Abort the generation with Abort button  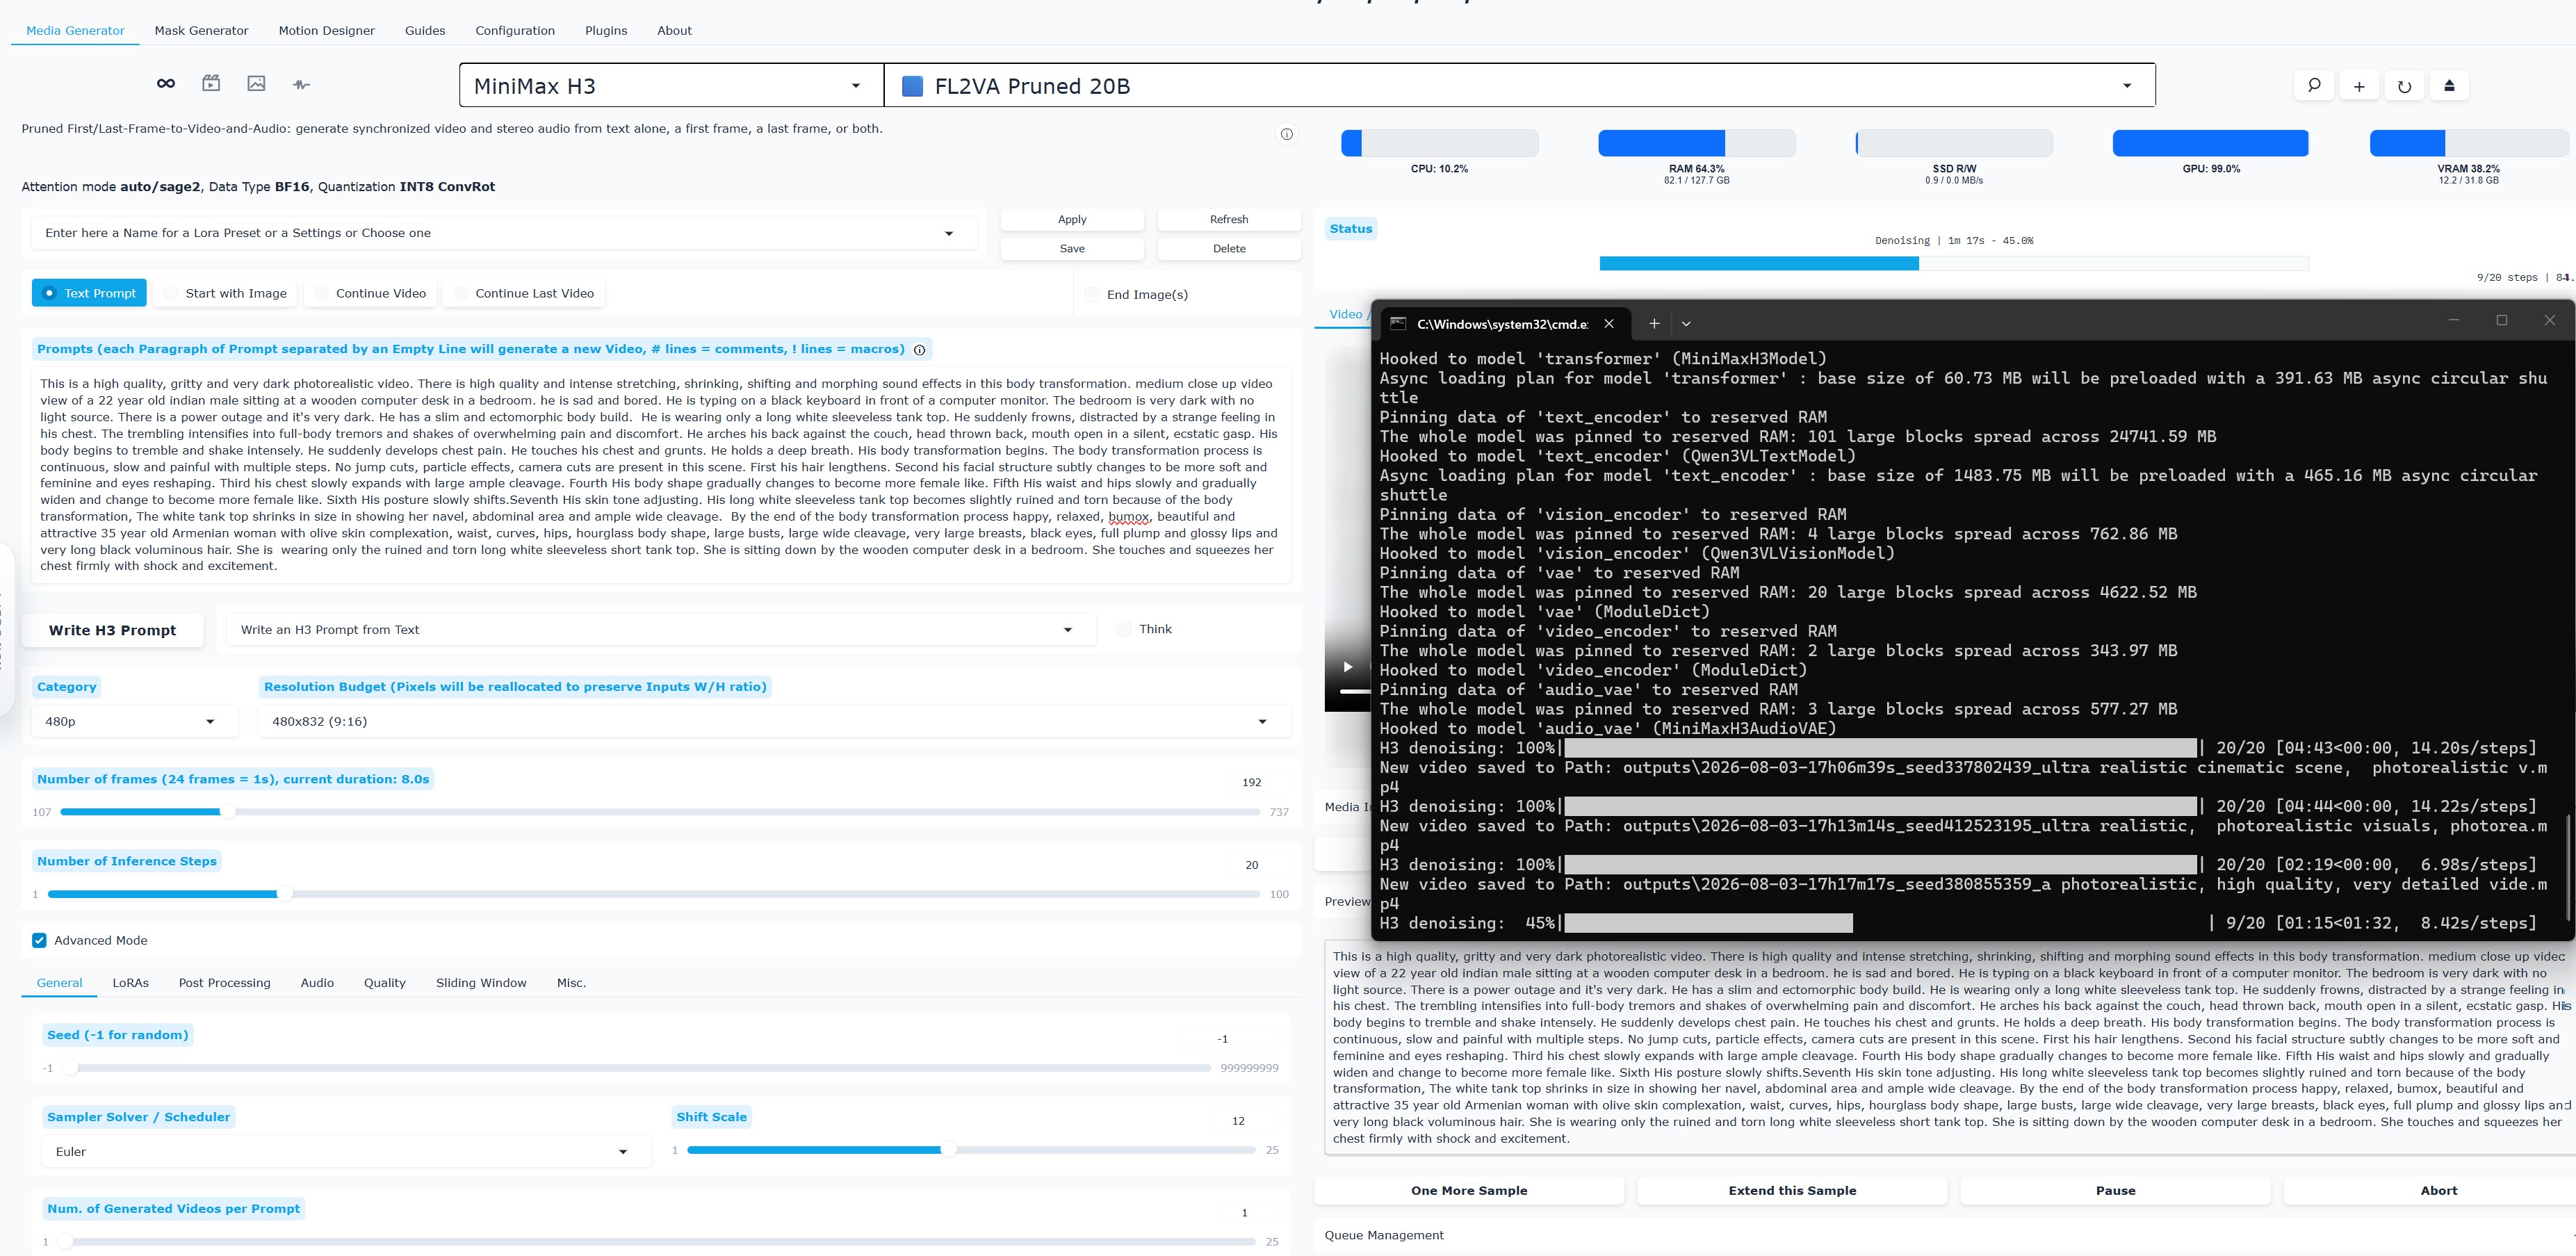pos(2438,1190)
